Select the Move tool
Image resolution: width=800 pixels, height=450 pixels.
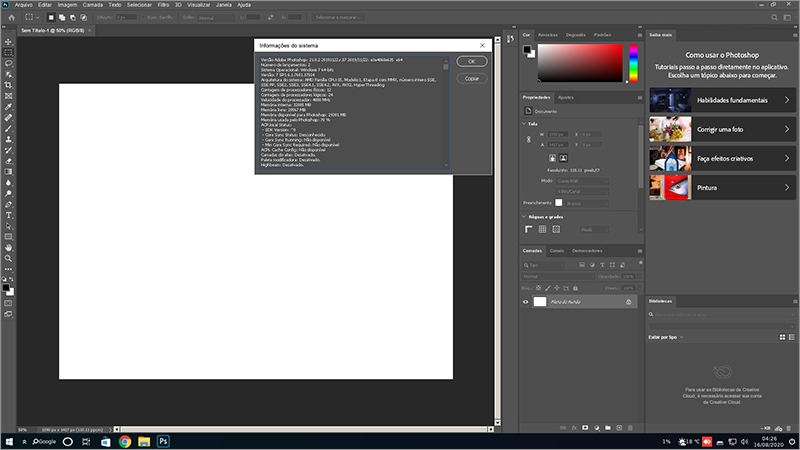(x=8, y=40)
